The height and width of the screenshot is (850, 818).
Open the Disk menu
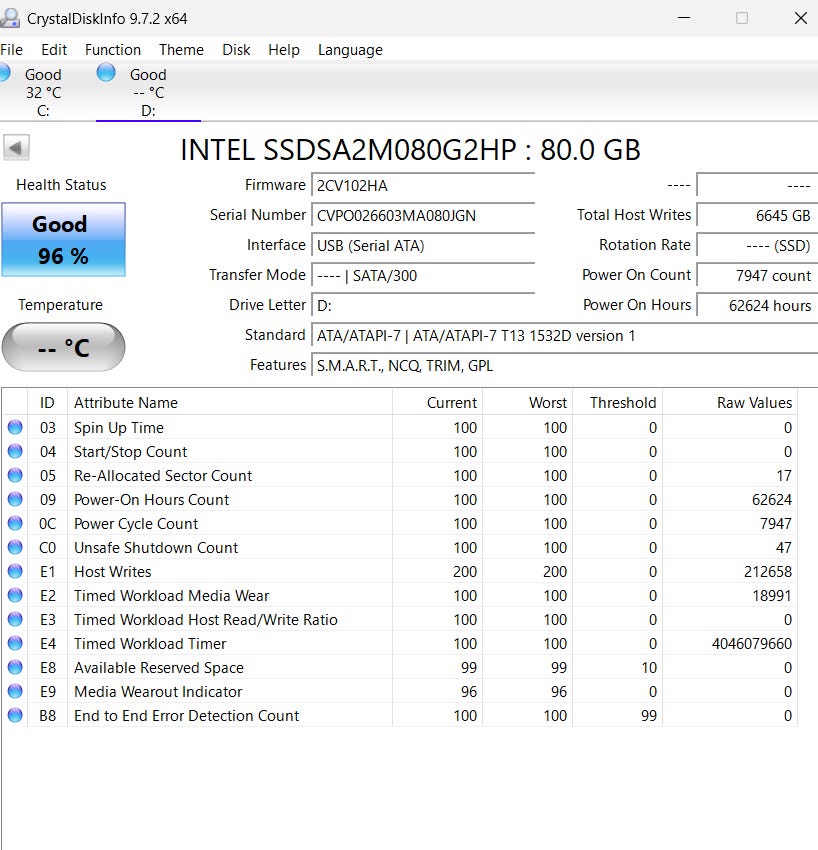[236, 50]
